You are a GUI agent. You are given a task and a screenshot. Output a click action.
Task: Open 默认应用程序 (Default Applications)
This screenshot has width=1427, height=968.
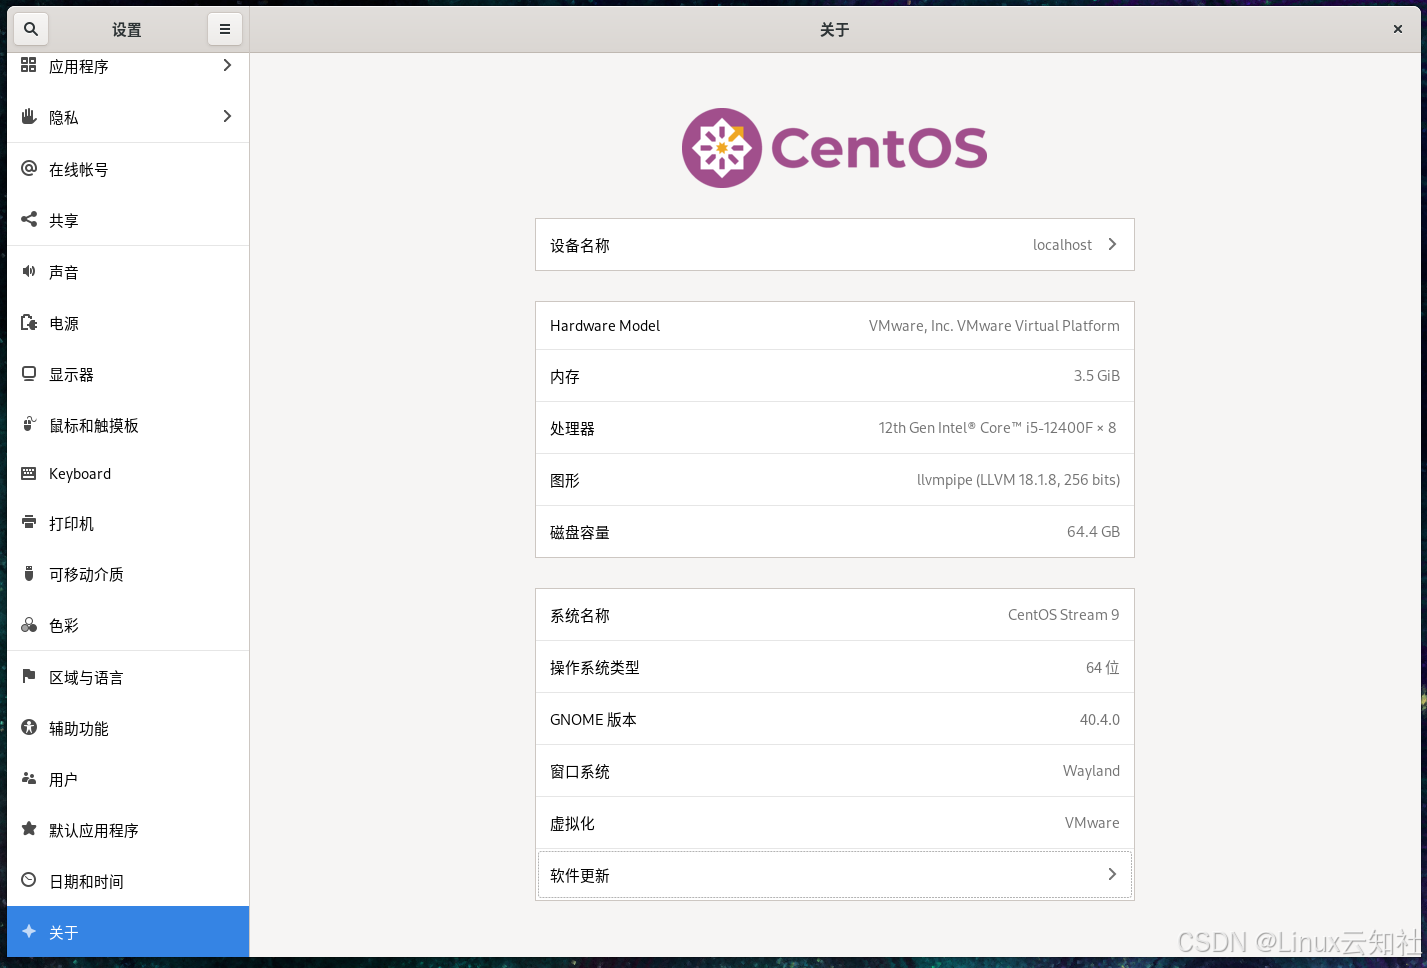pos(95,830)
